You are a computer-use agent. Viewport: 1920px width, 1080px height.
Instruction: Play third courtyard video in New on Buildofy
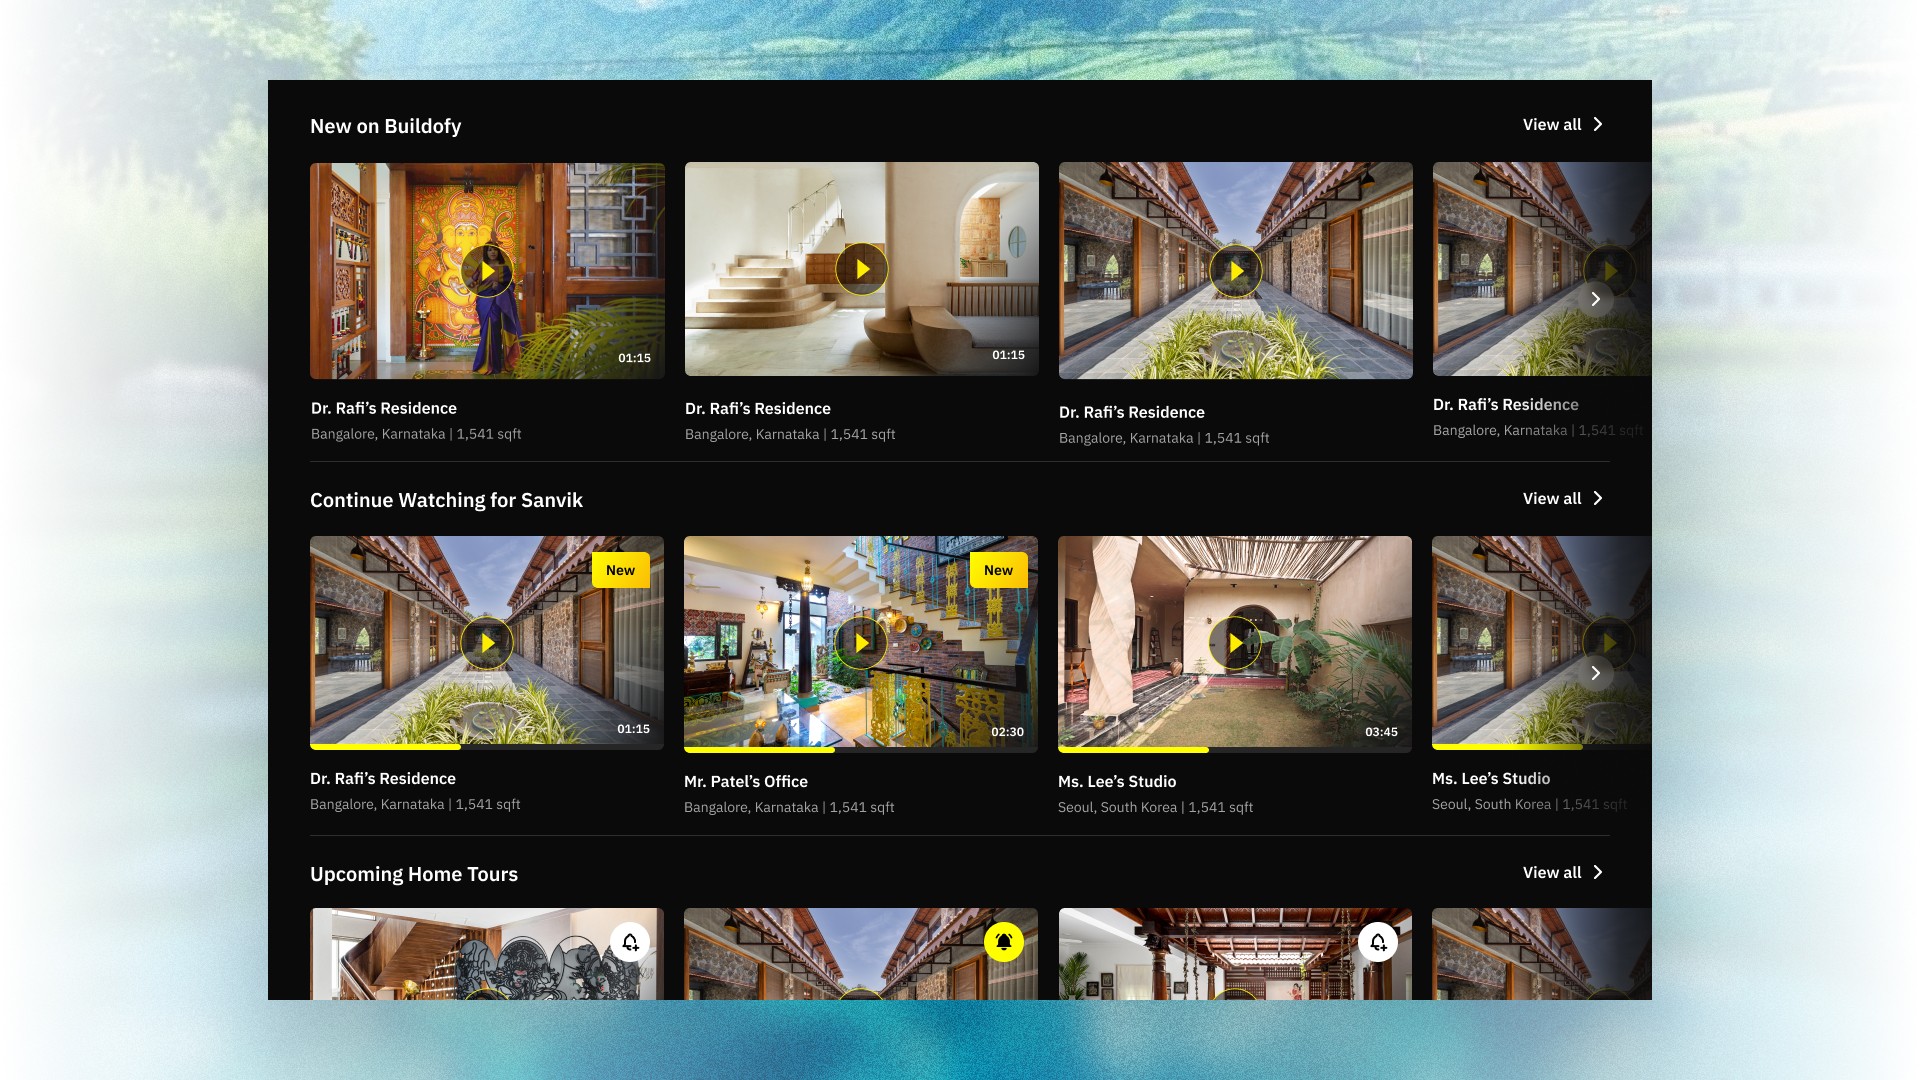[1235, 271]
